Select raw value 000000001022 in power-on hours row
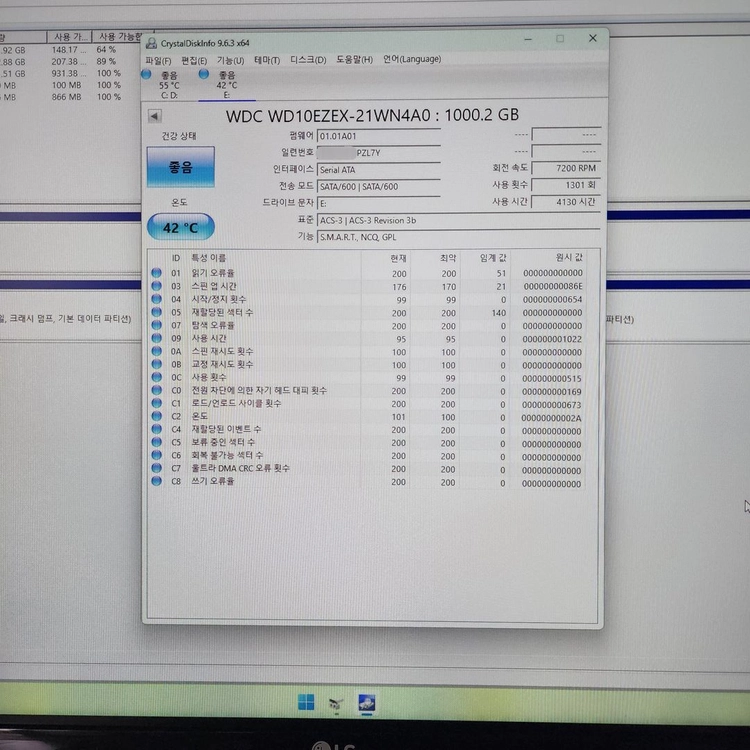Image resolution: width=750 pixels, height=750 pixels. coord(552,339)
